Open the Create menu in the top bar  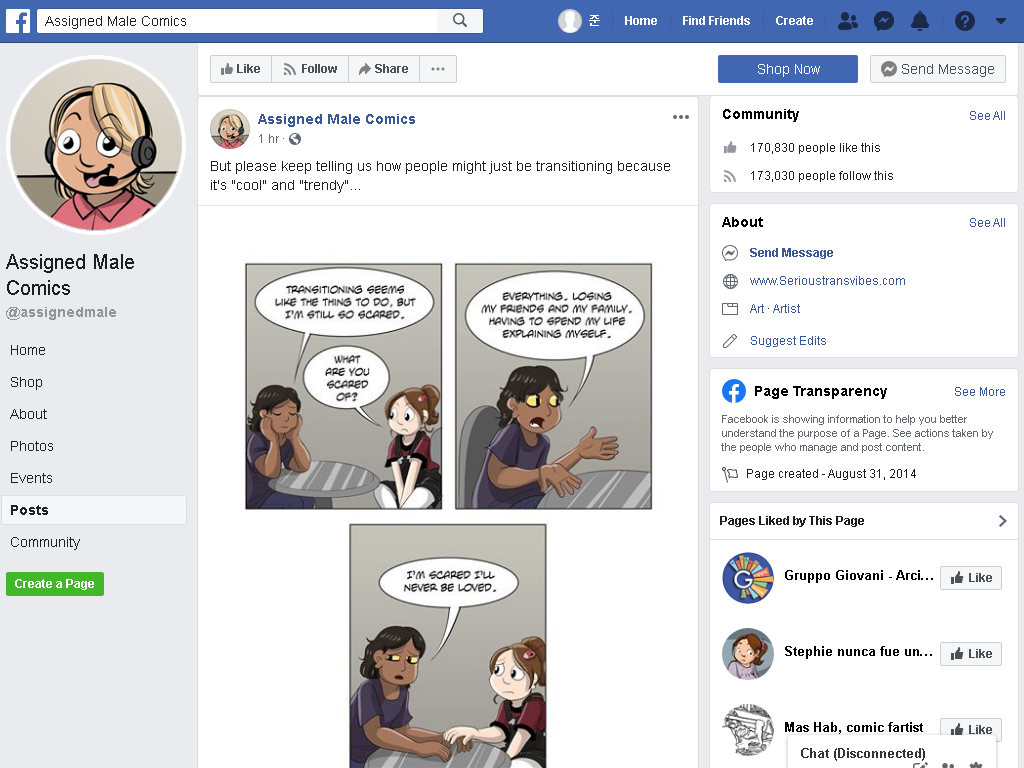tap(794, 21)
